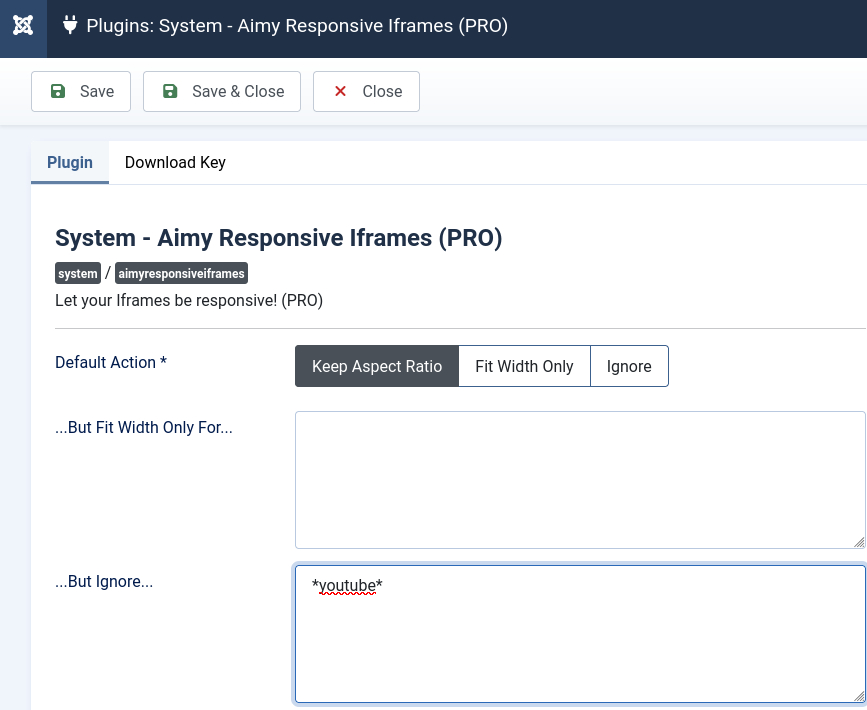Click the Save button
This screenshot has height=710, width=867.
pos(81,90)
